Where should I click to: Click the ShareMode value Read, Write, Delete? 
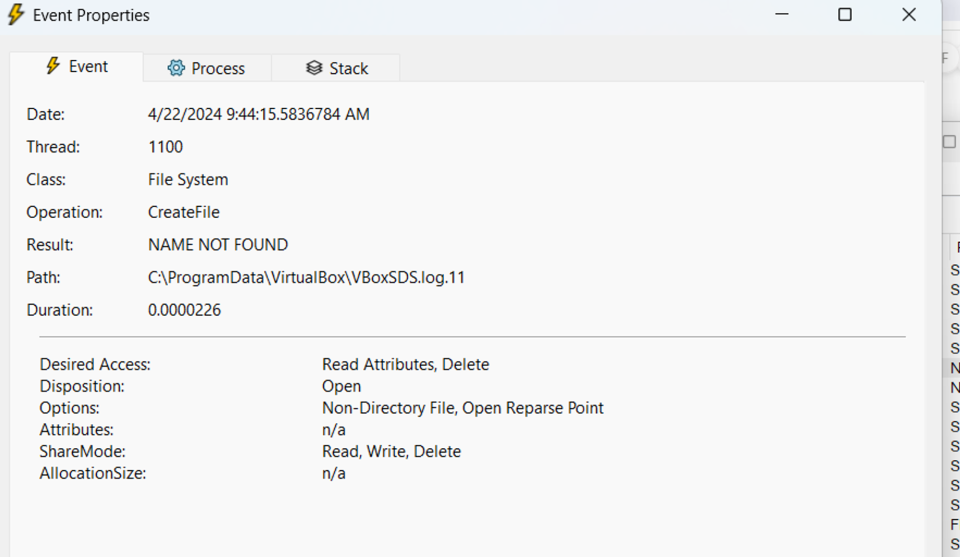(x=391, y=451)
